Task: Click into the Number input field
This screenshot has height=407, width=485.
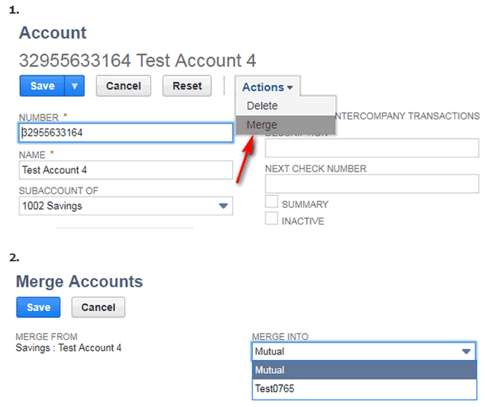Action: [x=126, y=133]
